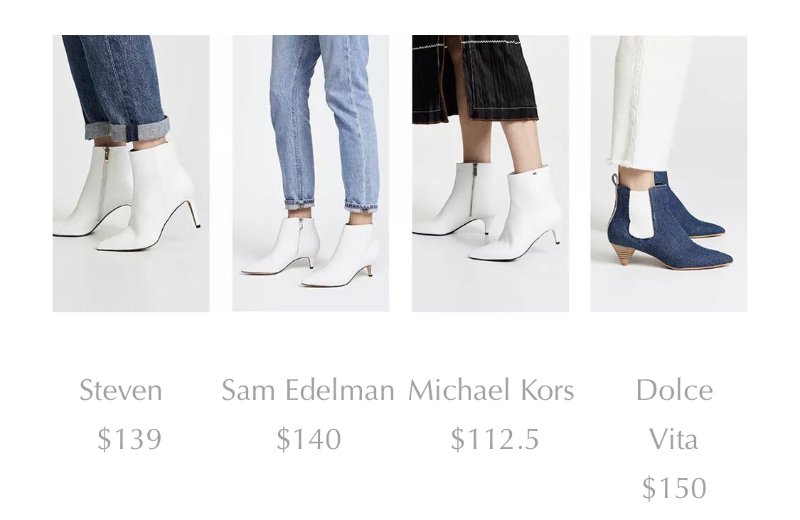Select the $139 price

(x=130, y=439)
